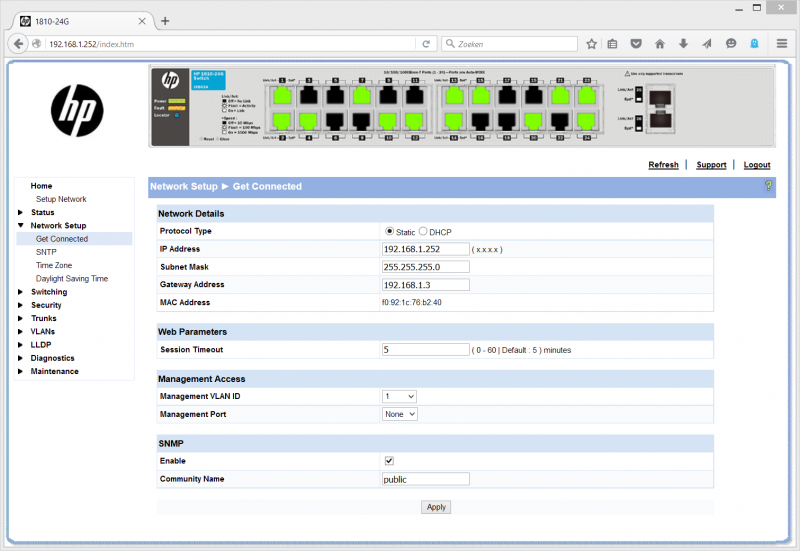This screenshot has width=800, height=551.
Task: Open the Management Port dropdown
Action: 399,414
